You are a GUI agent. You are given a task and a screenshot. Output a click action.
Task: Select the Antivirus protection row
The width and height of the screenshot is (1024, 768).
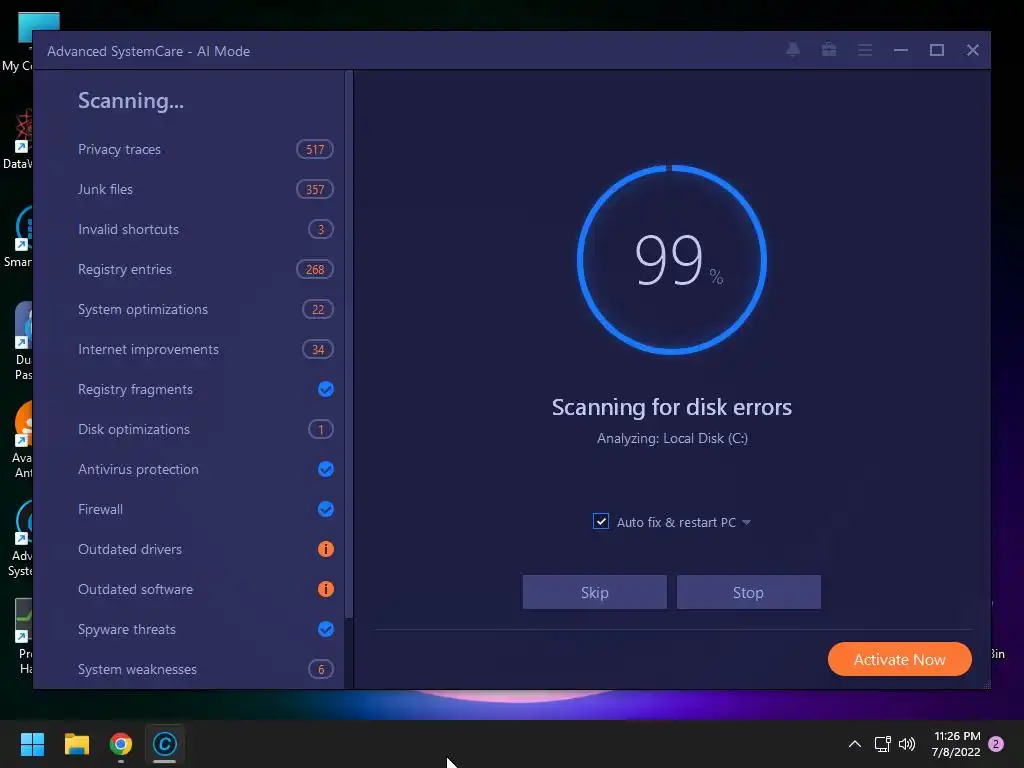tap(206, 469)
